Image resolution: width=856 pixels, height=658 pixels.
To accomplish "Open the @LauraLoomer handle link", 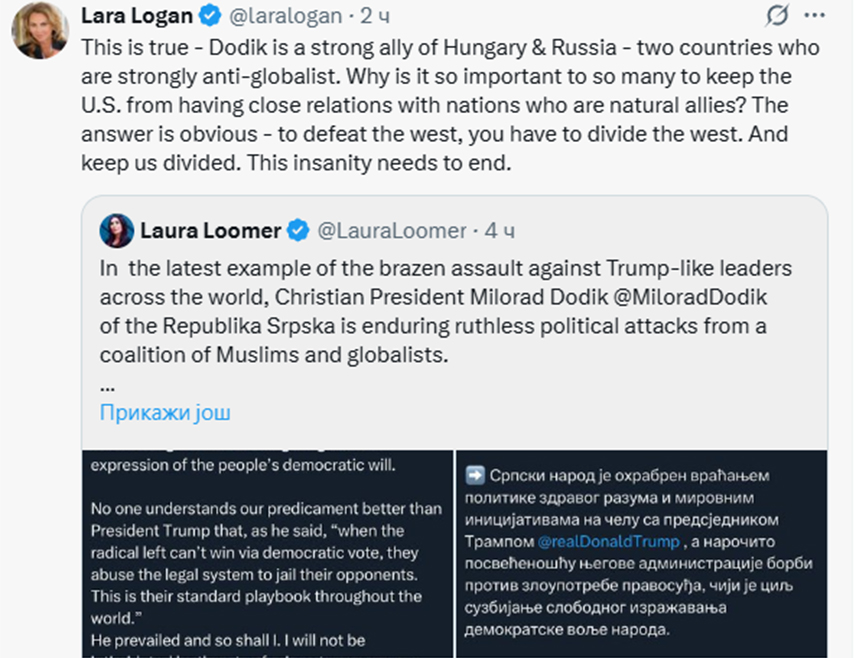I will (x=392, y=231).
